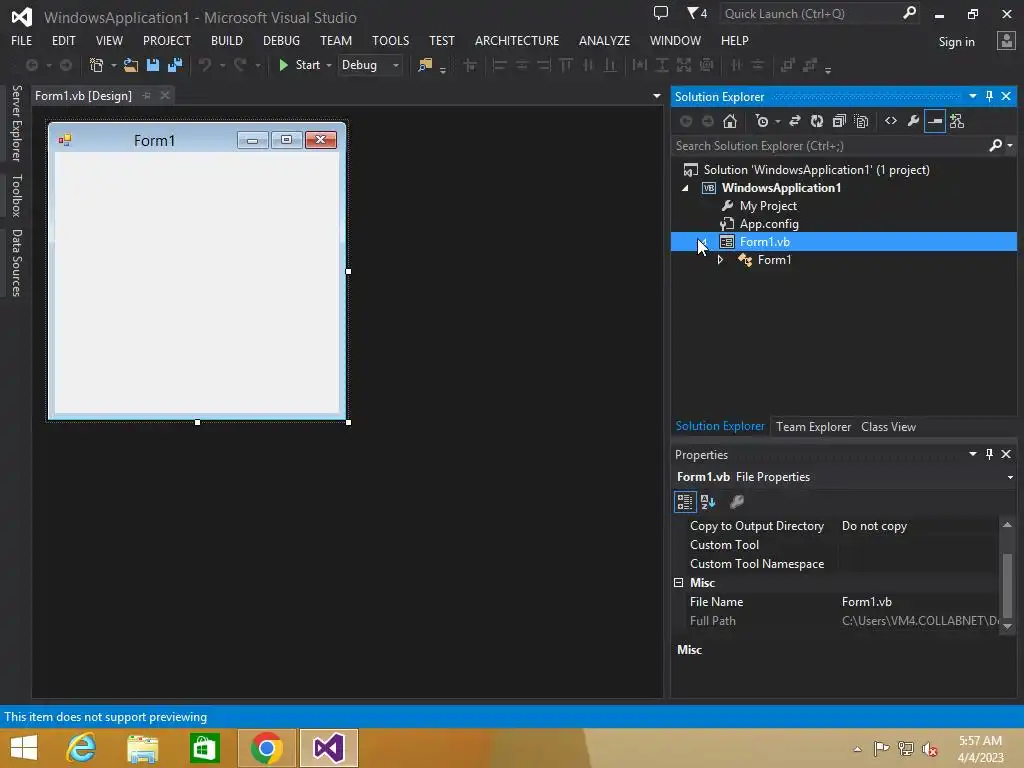Open the Start button dropdown arrow
Screen dimensions: 1024x768
[x=328, y=65]
